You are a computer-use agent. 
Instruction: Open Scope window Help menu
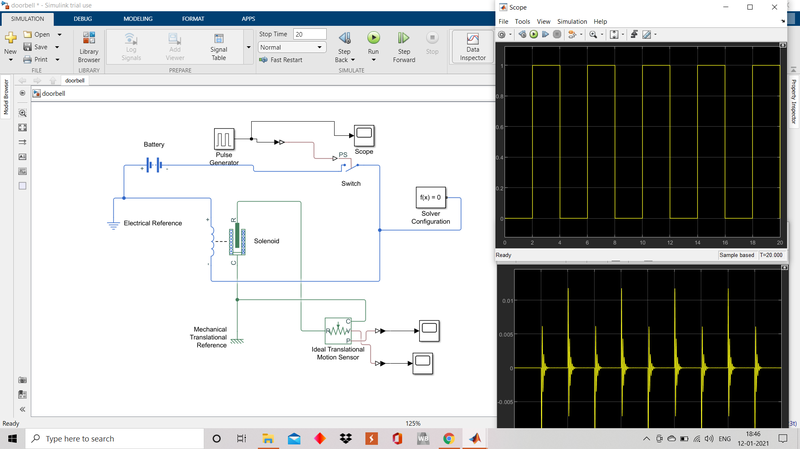click(600, 21)
